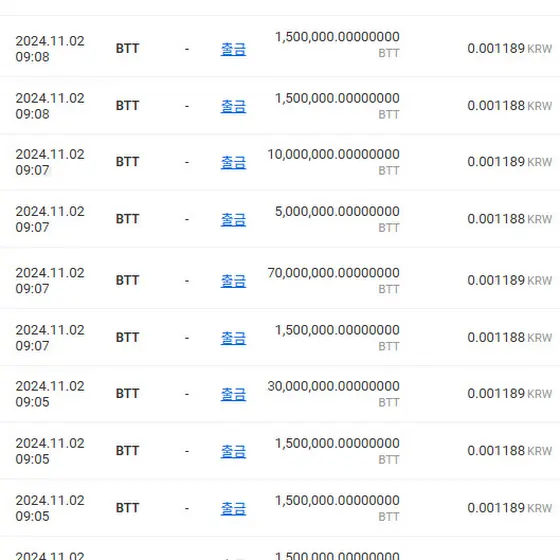The width and height of the screenshot is (560, 560).
Task: Open 출금 link for 5,000,000 BTT row
Action: tap(233, 220)
